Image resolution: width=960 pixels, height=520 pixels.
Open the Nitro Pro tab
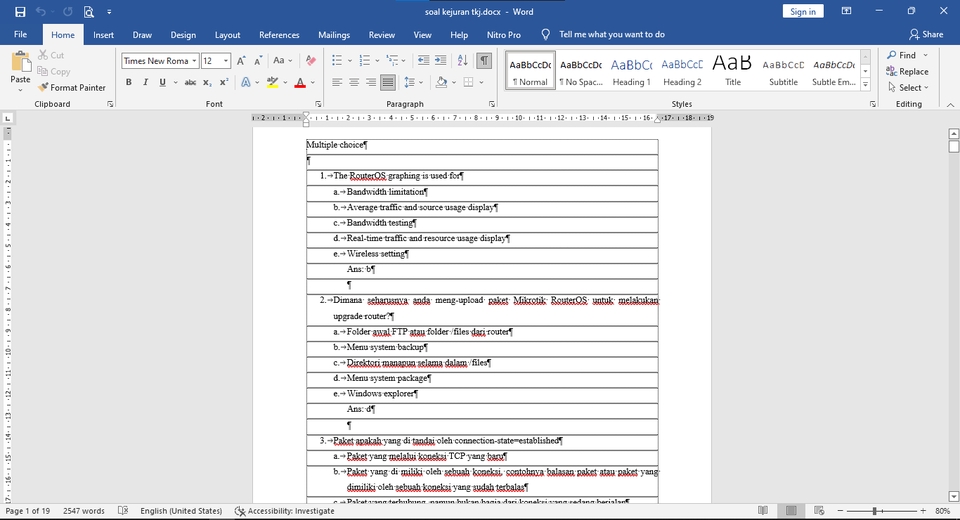[x=504, y=35]
